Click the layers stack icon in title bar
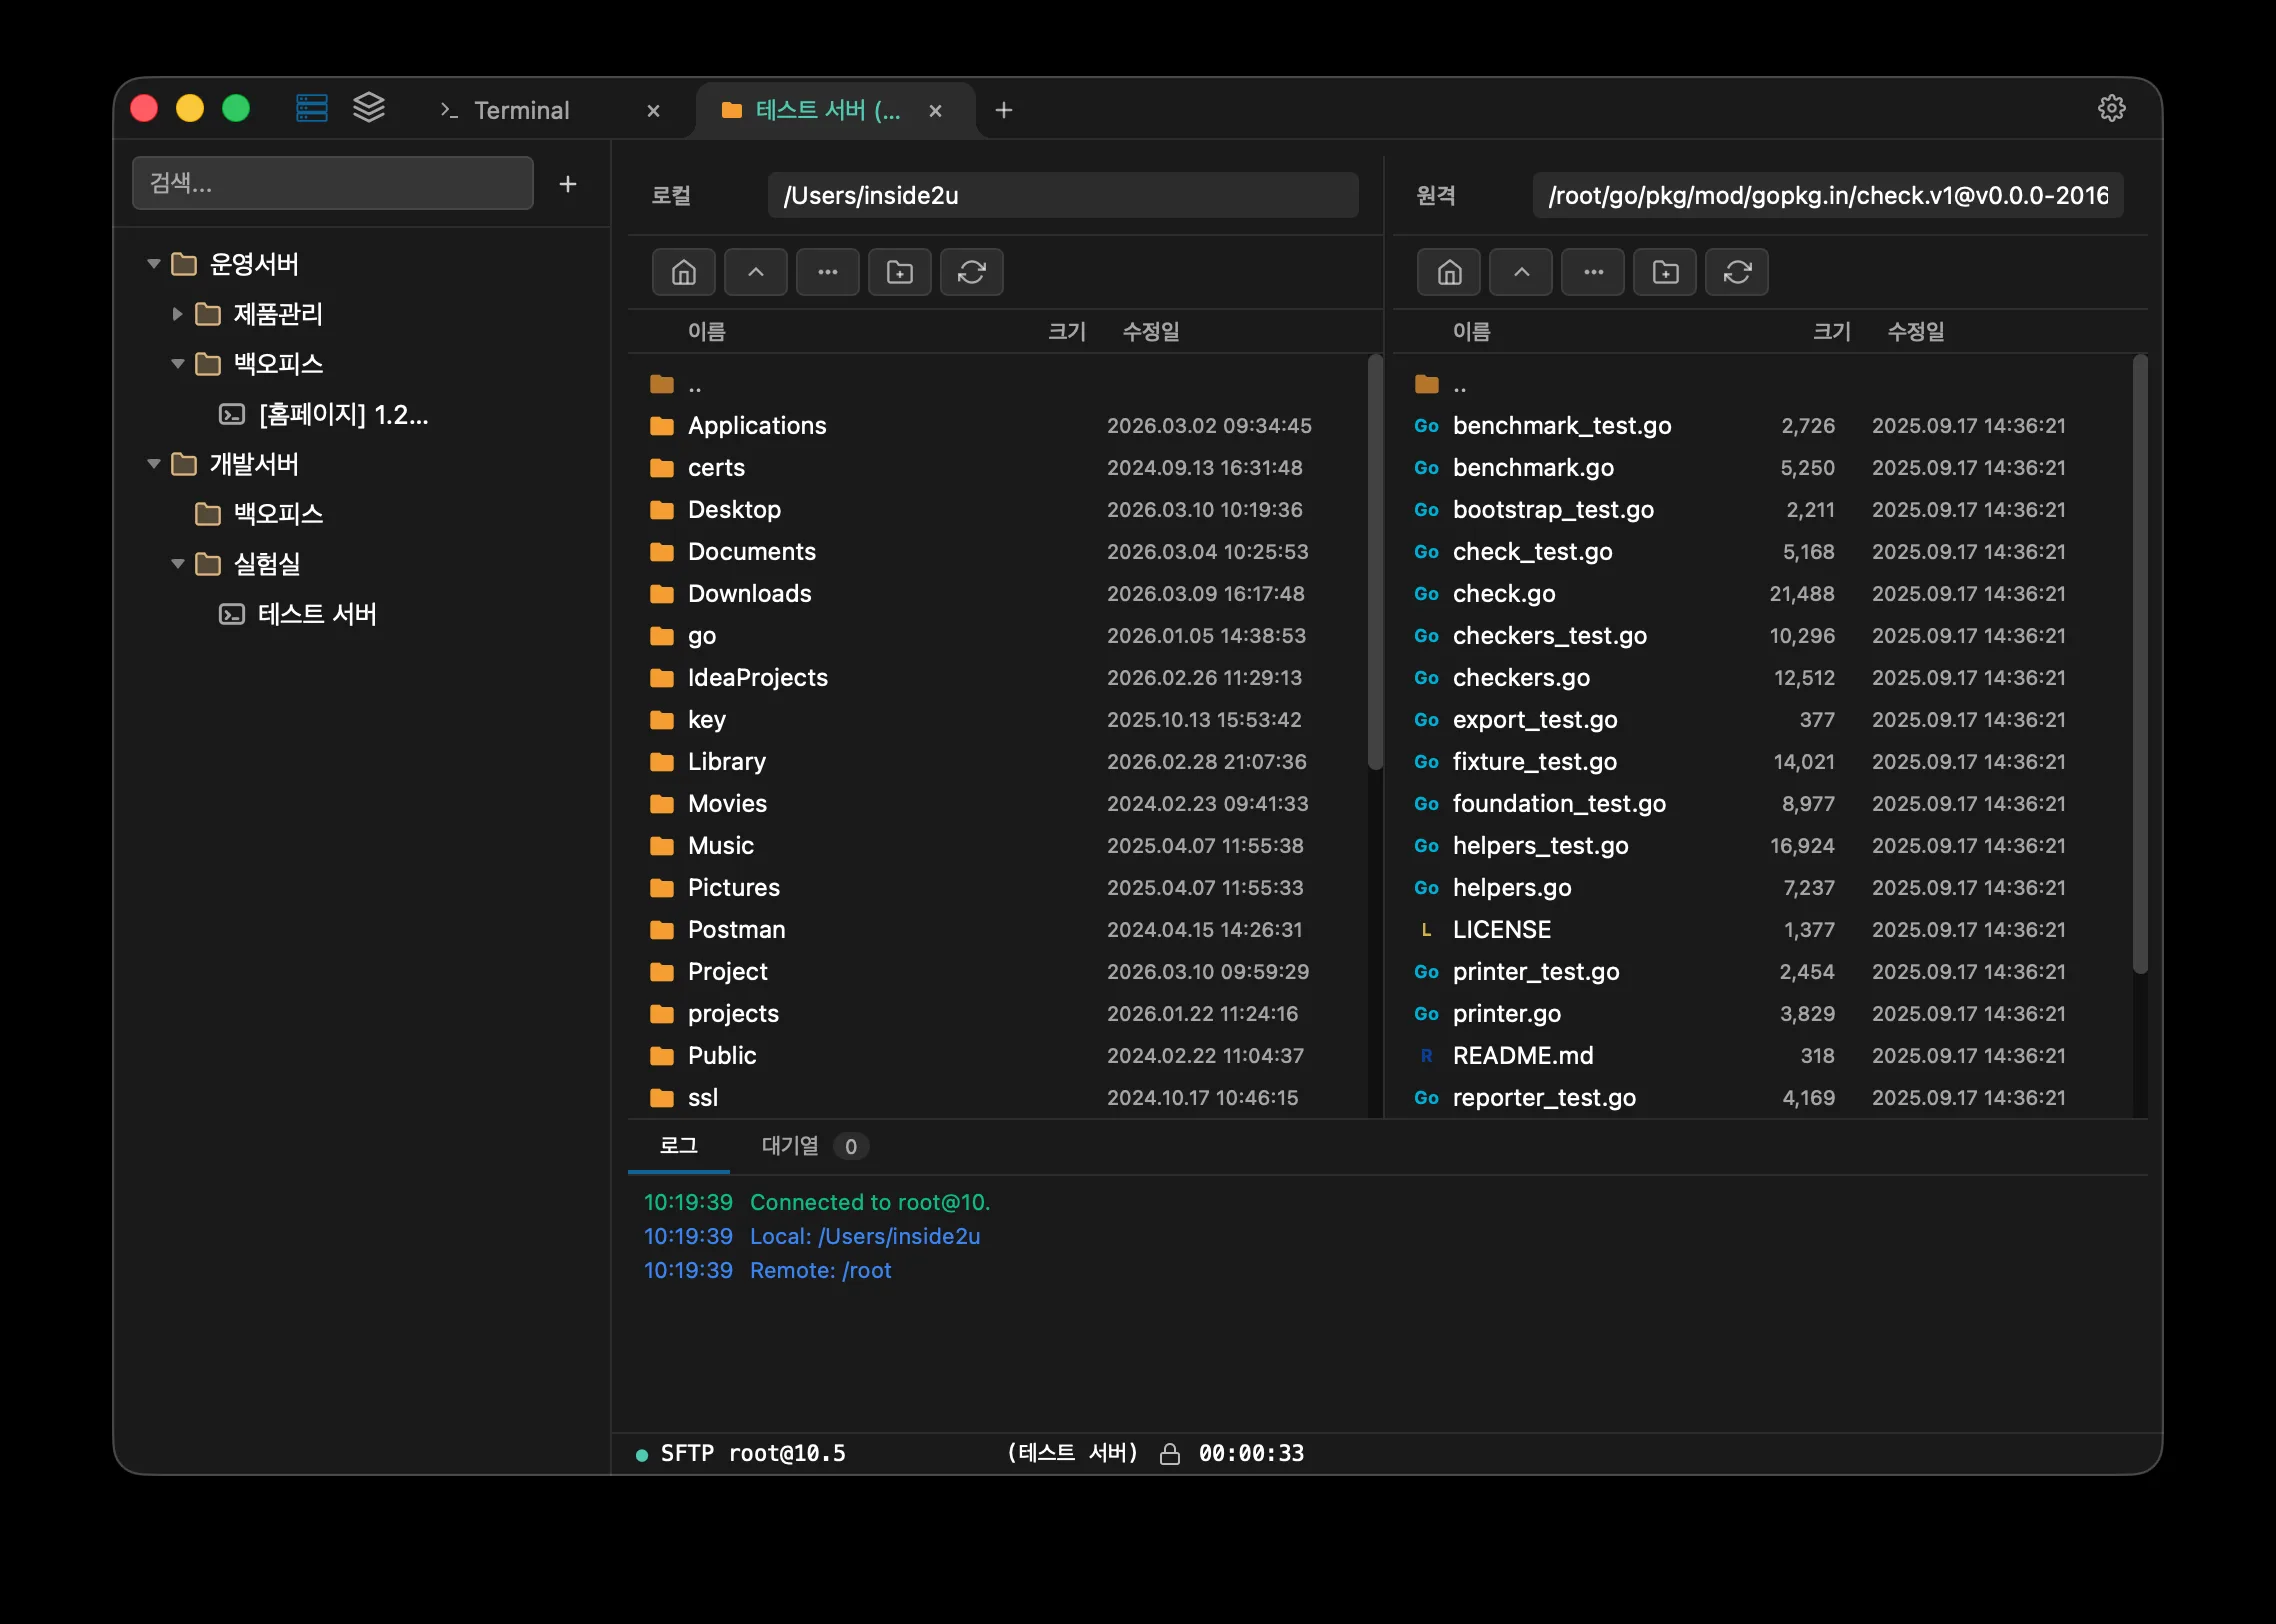The width and height of the screenshot is (2276, 1624). [369, 108]
